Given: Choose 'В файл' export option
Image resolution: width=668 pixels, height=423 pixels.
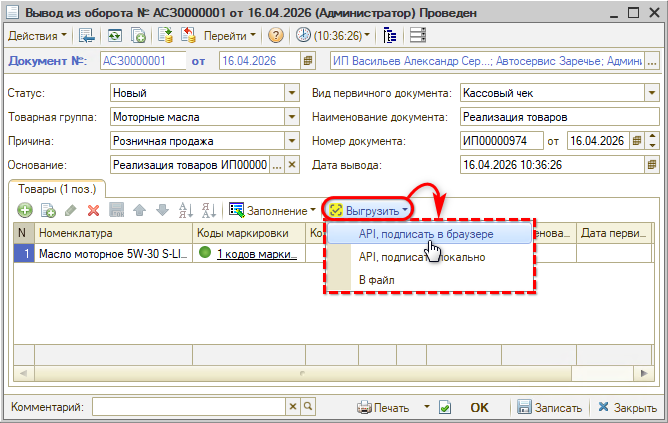Looking at the screenshot, I should point(376,280).
